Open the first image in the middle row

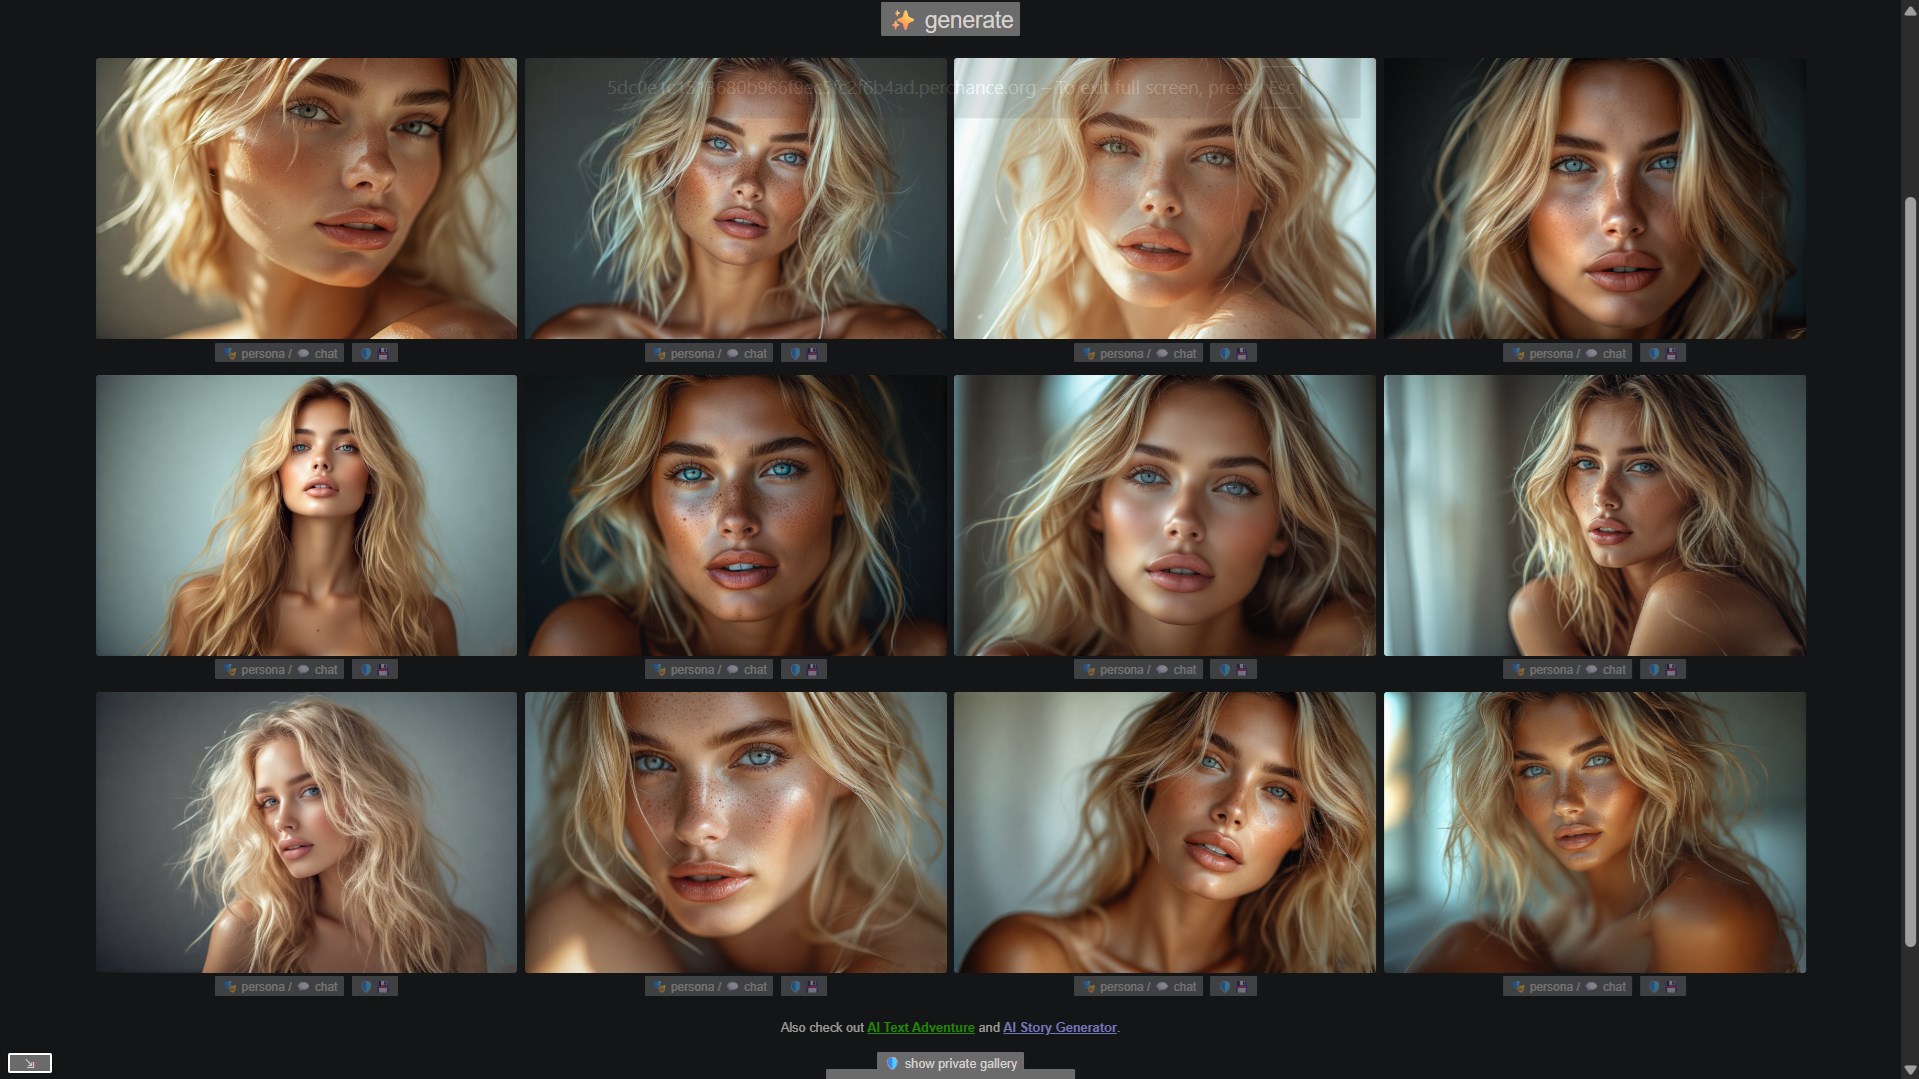tap(306, 515)
